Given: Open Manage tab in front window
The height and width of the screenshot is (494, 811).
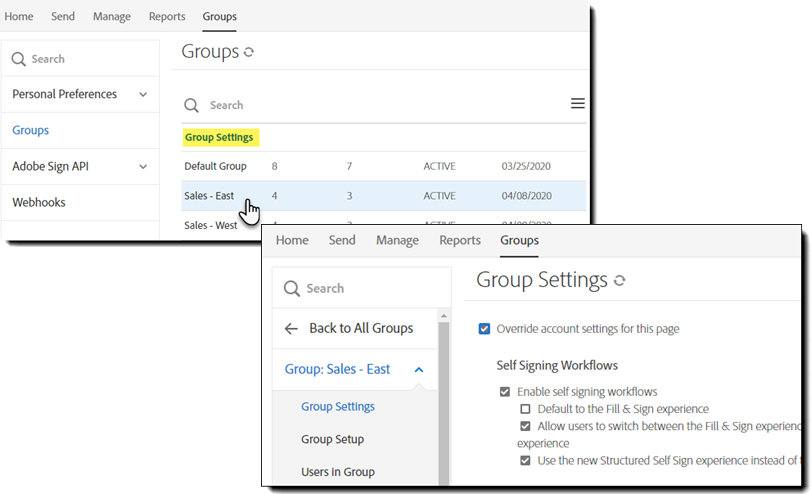Looking at the screenshot, I should 397,240.
